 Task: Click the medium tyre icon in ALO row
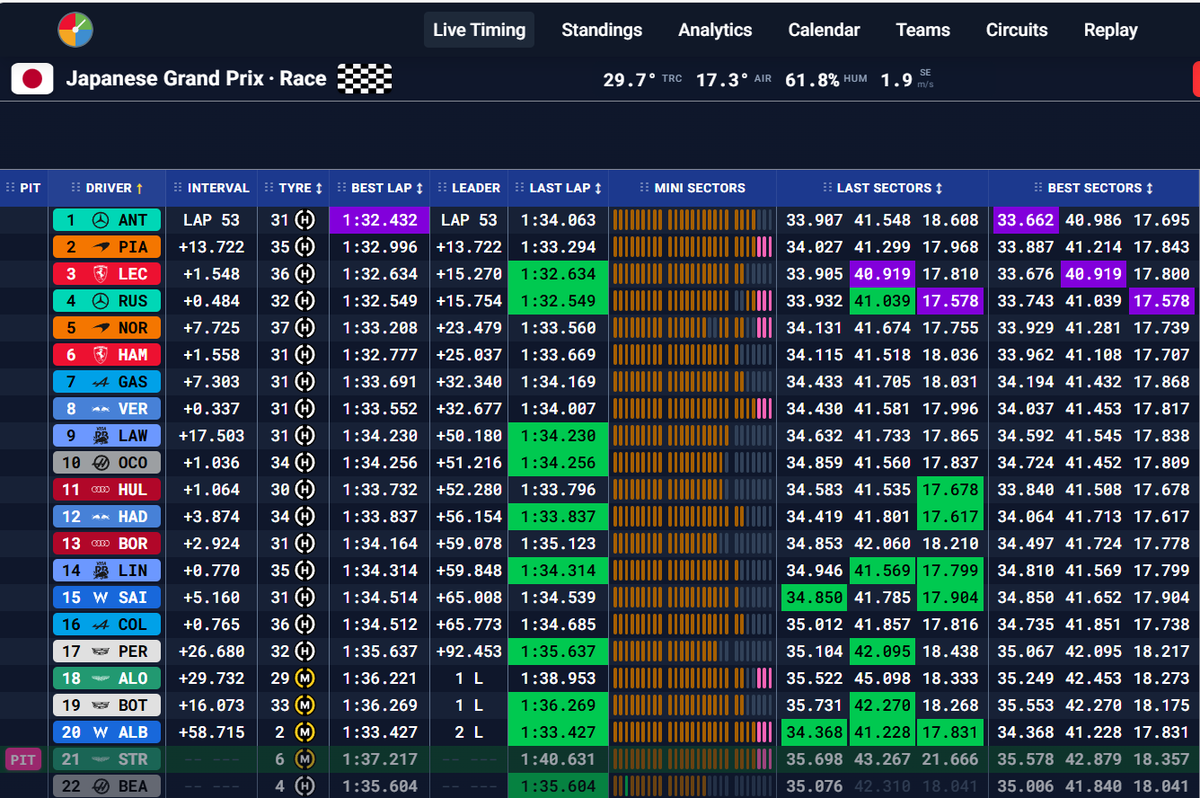pos(305,679)
